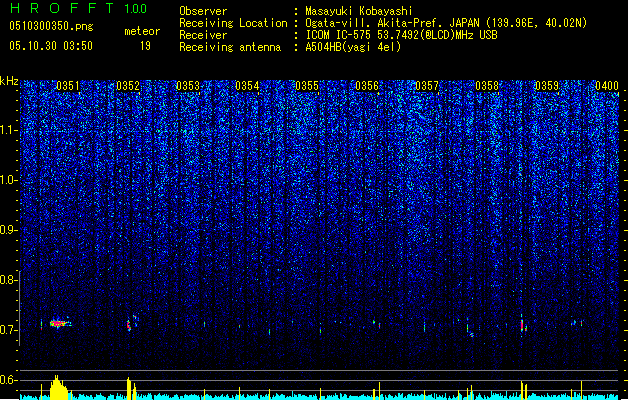
Task: Select antenna value A504HB(yagi 4el)
Action: 353,47
